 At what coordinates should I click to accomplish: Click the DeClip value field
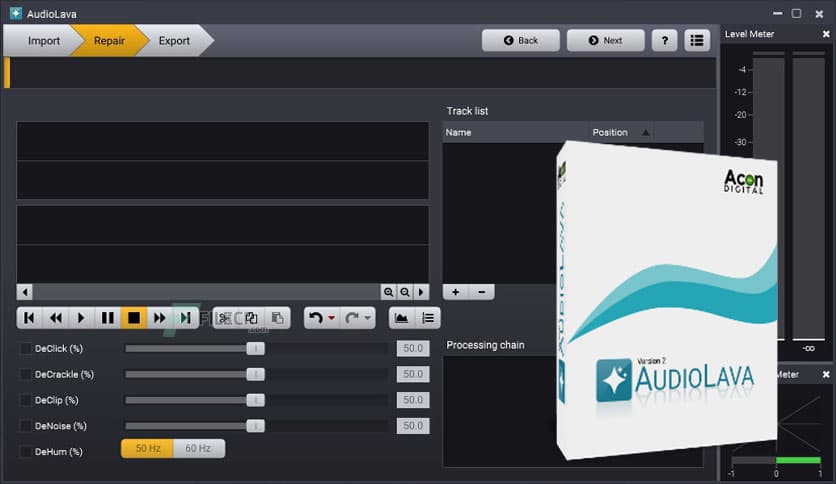(413, 400)
